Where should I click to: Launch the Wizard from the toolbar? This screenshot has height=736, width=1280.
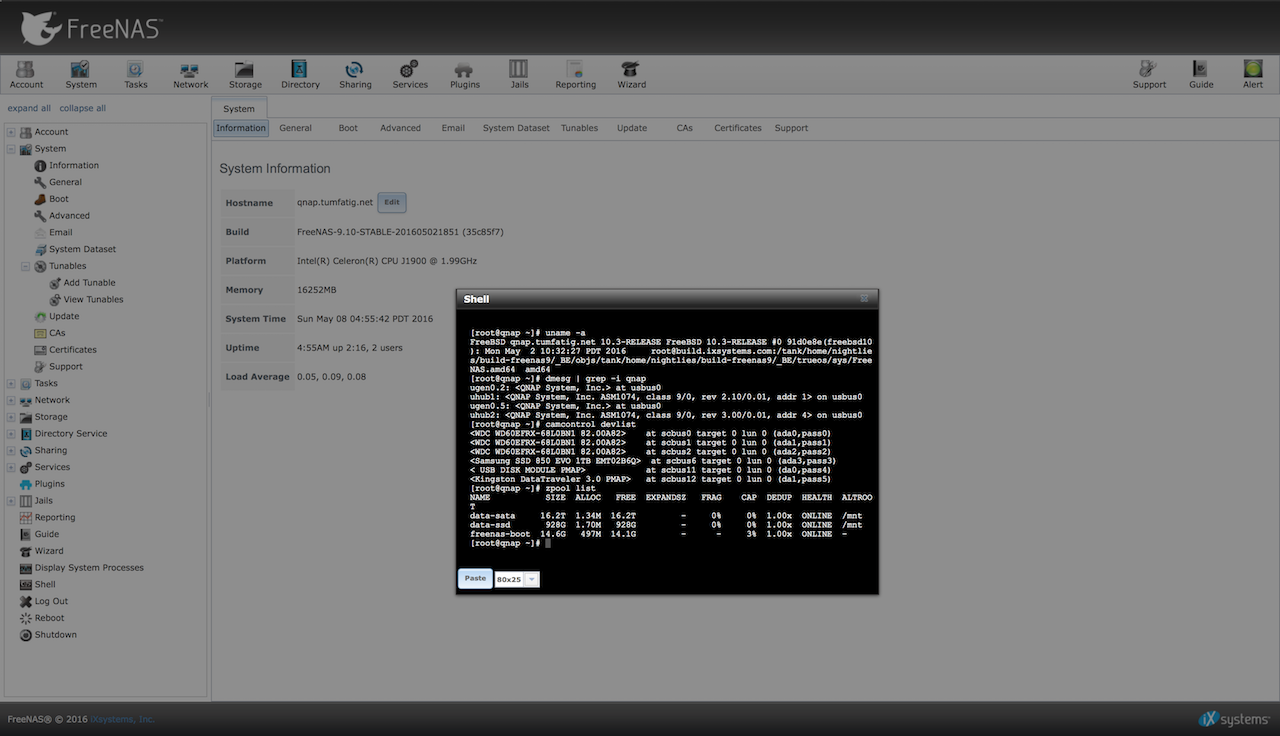pos(631,75)
